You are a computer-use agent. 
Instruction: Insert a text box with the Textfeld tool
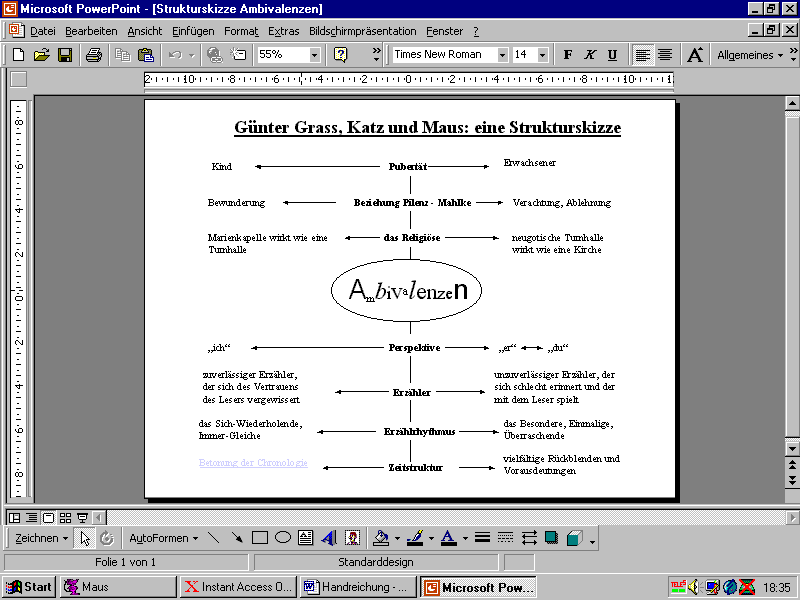306,538
